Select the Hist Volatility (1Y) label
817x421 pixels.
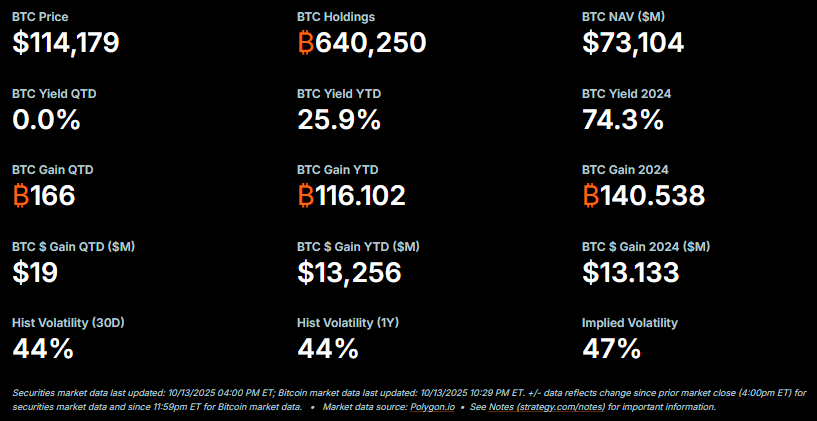pyautogui.click(x=348, y=323)
